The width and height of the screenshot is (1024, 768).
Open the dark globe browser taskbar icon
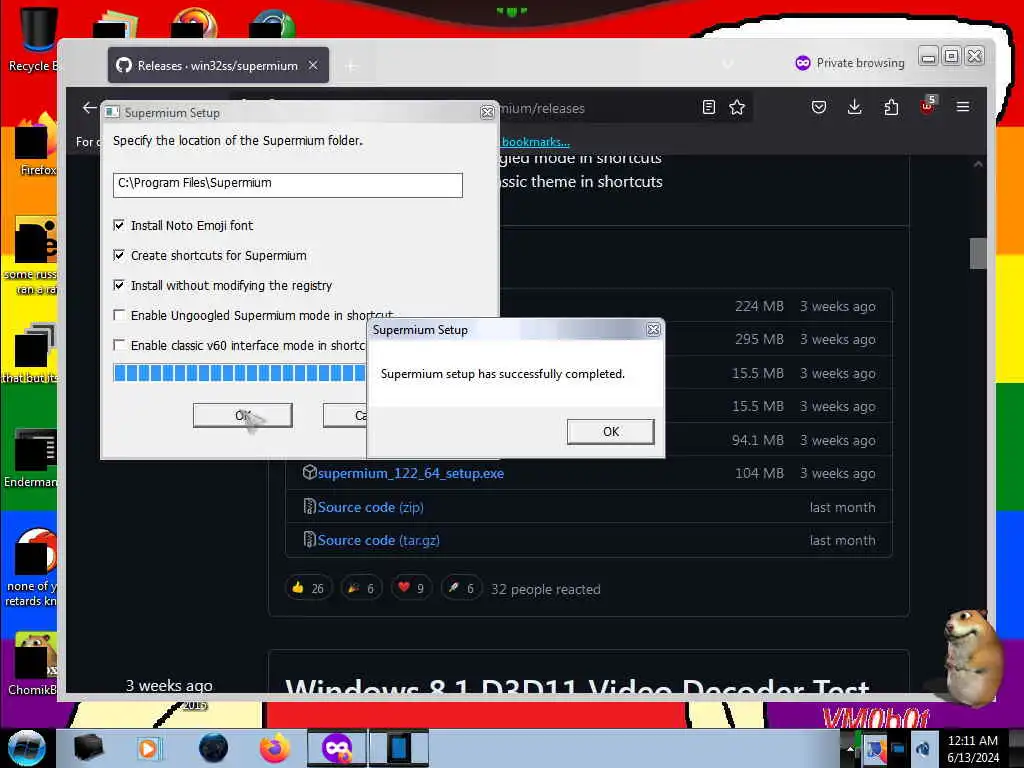[213, 748]
